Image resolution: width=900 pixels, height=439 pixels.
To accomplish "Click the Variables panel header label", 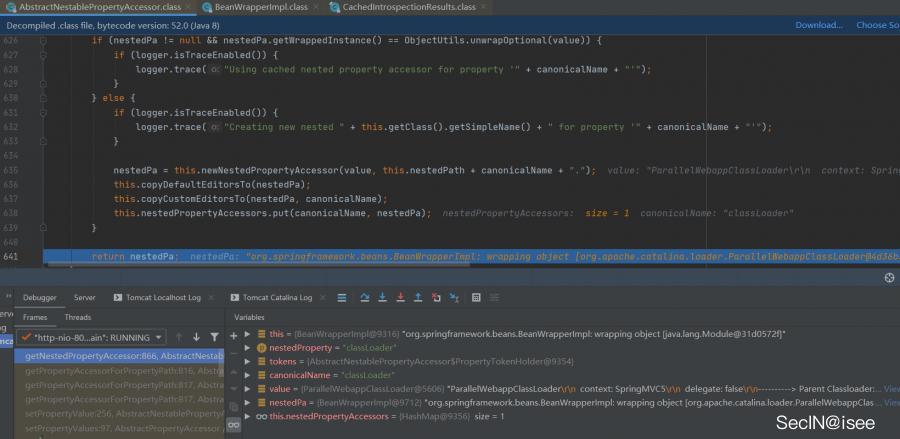I will 249,317.
